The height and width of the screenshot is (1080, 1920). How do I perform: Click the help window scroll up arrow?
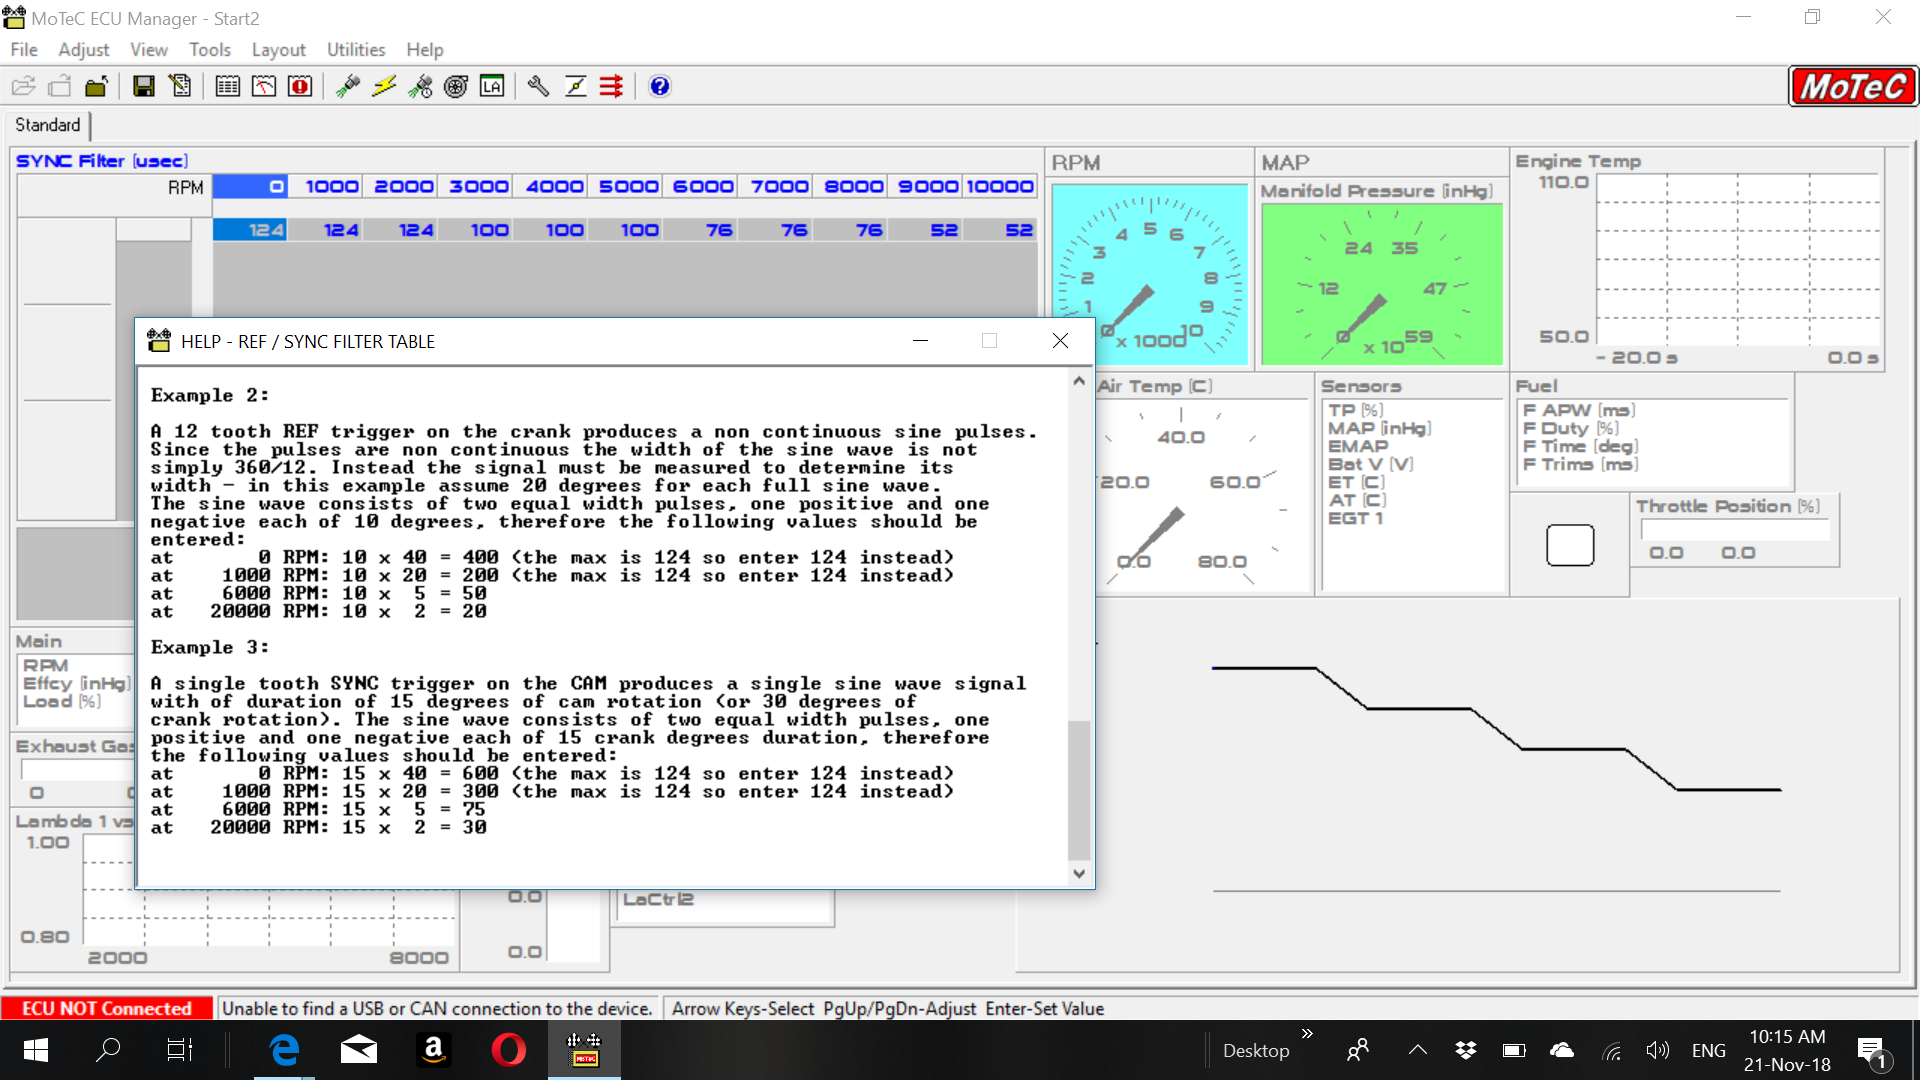pos(1079,381)
